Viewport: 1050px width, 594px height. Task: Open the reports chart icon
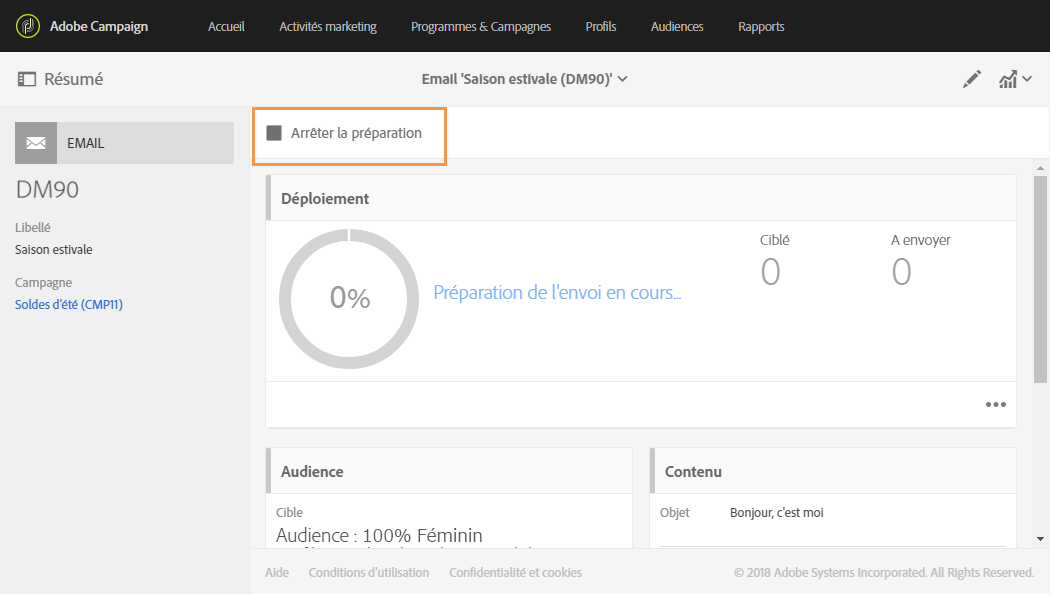(x=1008, y=79)
